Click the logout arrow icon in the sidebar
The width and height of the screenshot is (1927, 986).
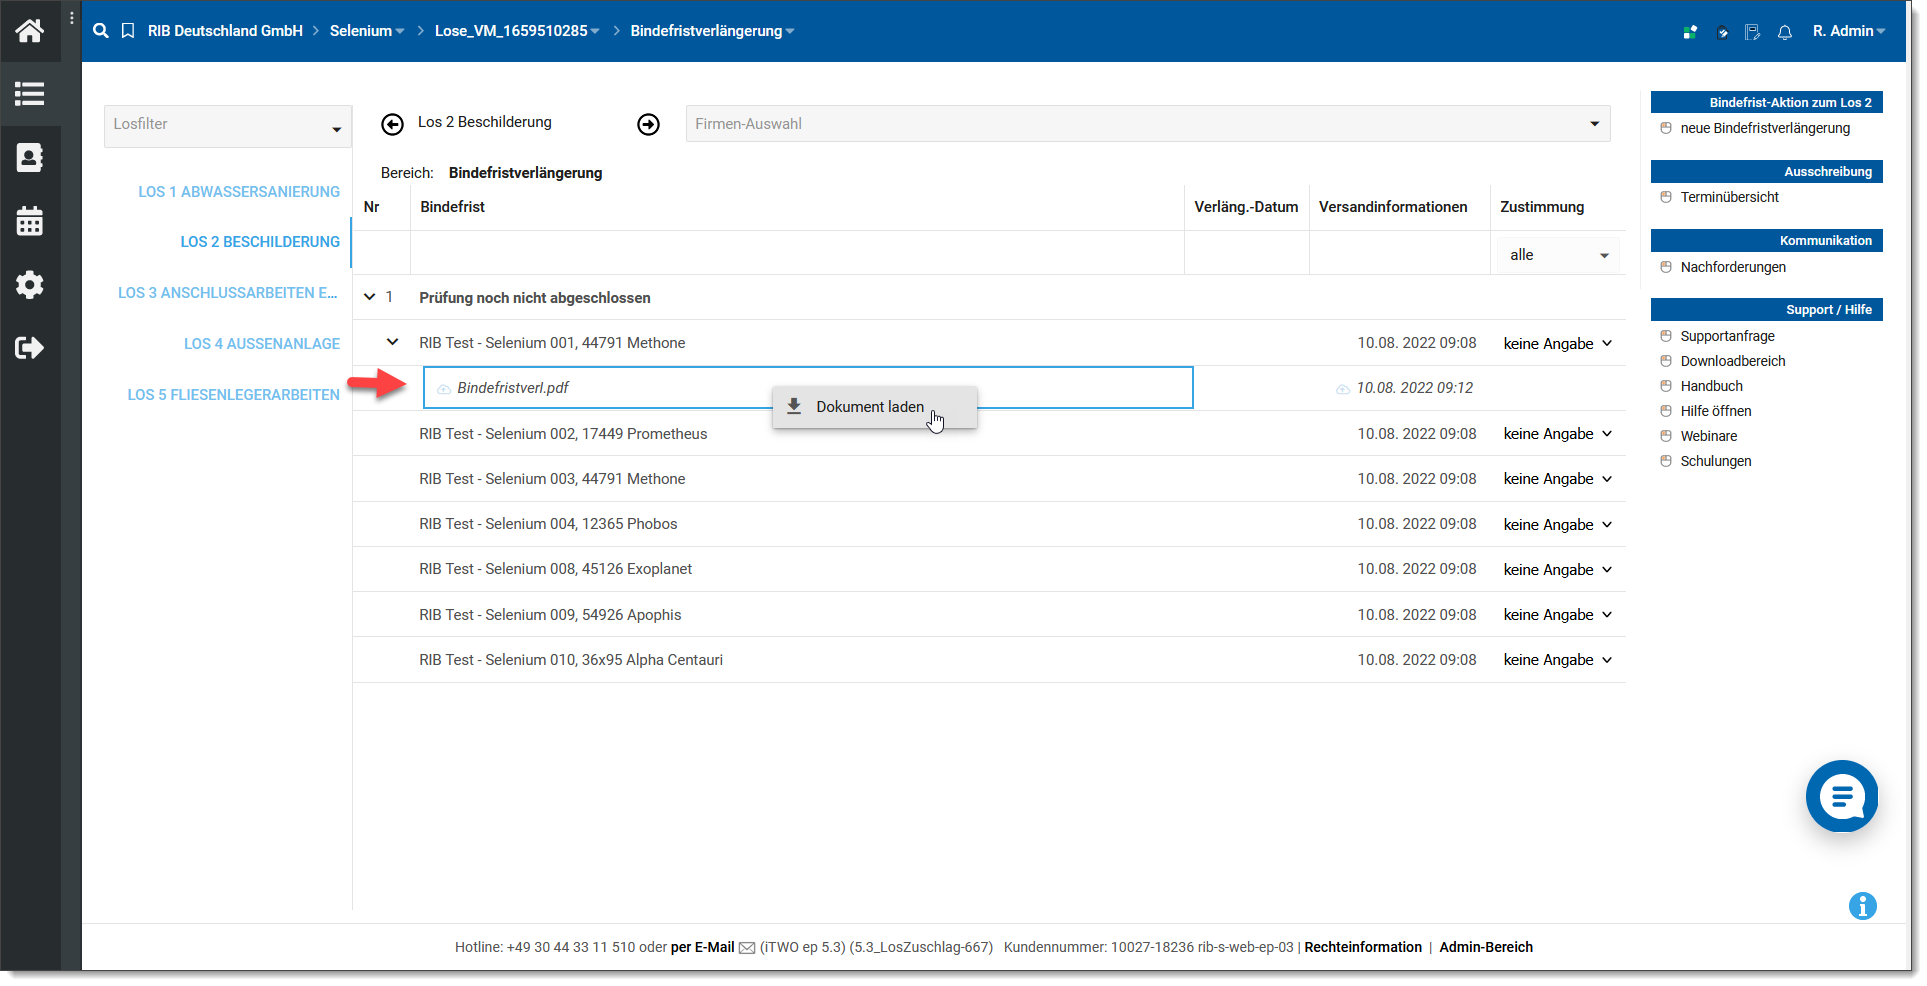point(30,348)
